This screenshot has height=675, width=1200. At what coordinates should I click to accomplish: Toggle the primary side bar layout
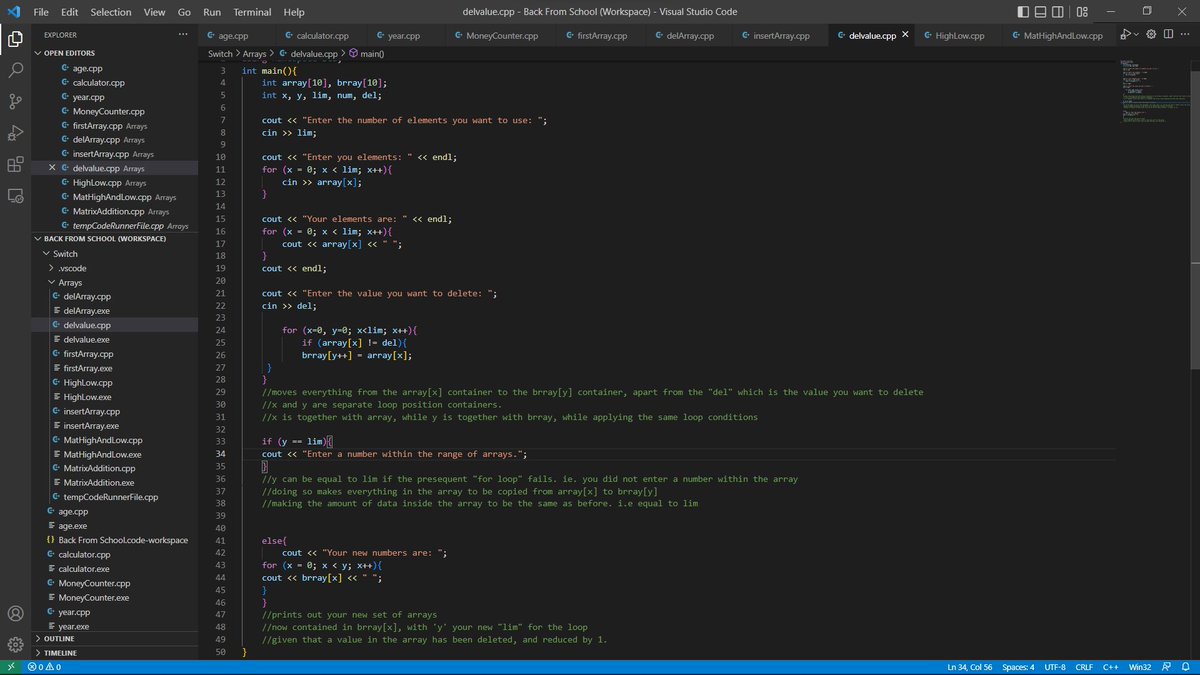1024,12
